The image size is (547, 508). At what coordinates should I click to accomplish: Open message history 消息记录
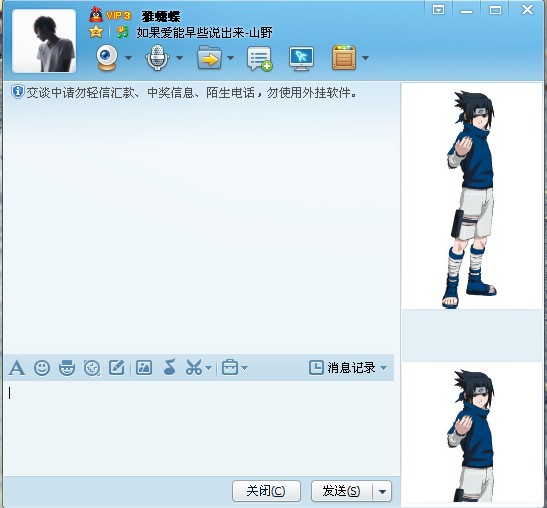342,368
